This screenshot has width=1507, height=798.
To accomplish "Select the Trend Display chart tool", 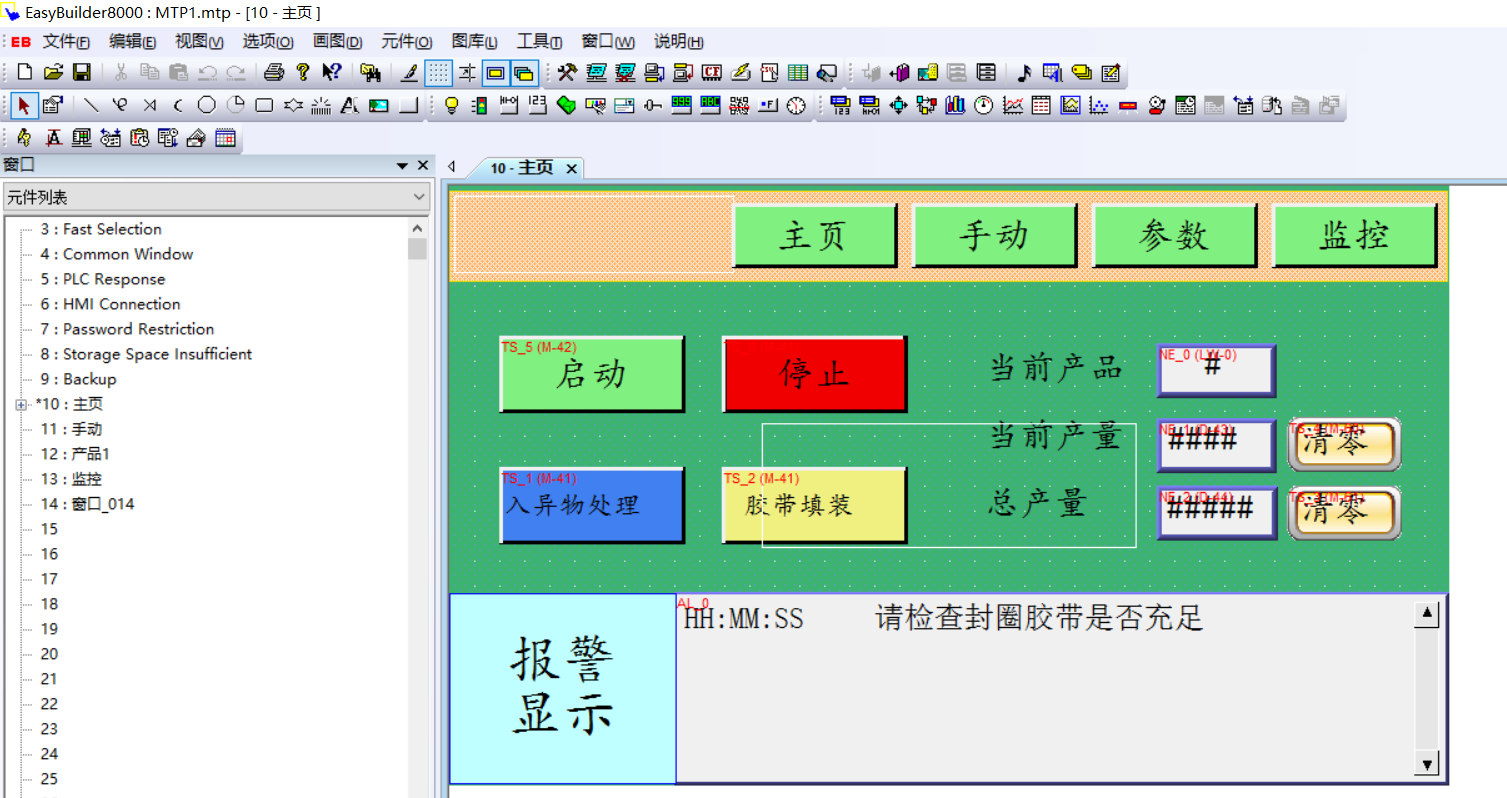I will pos(1013,105).
